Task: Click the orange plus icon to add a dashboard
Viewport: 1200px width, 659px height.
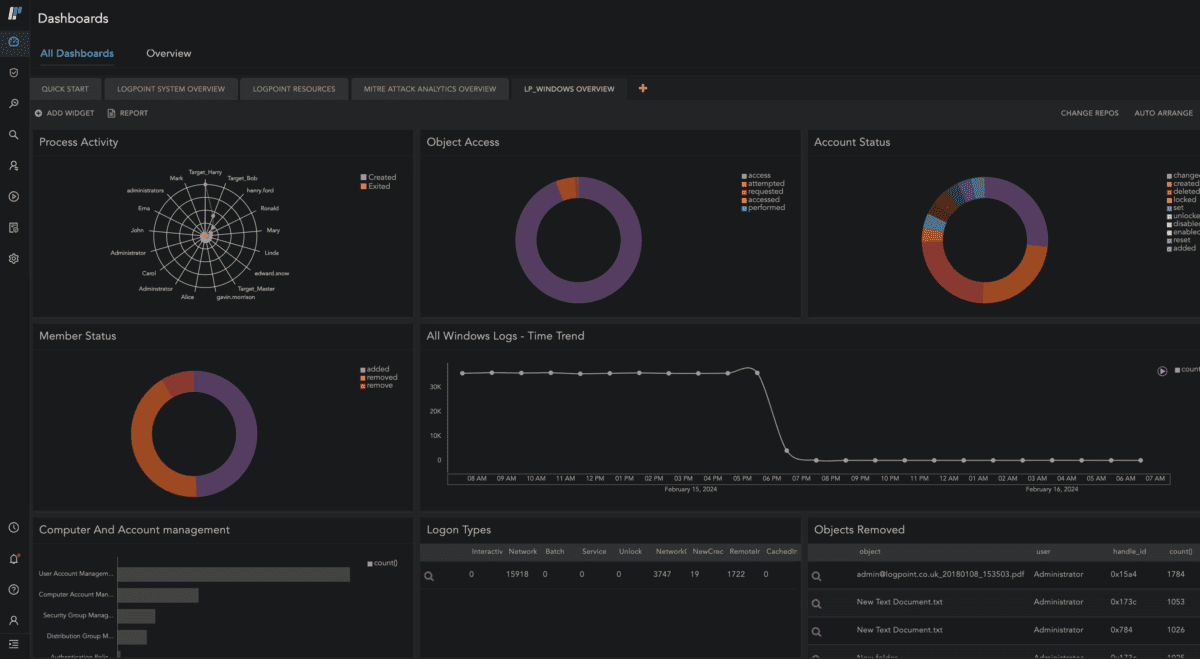Action: click(642, 88)
